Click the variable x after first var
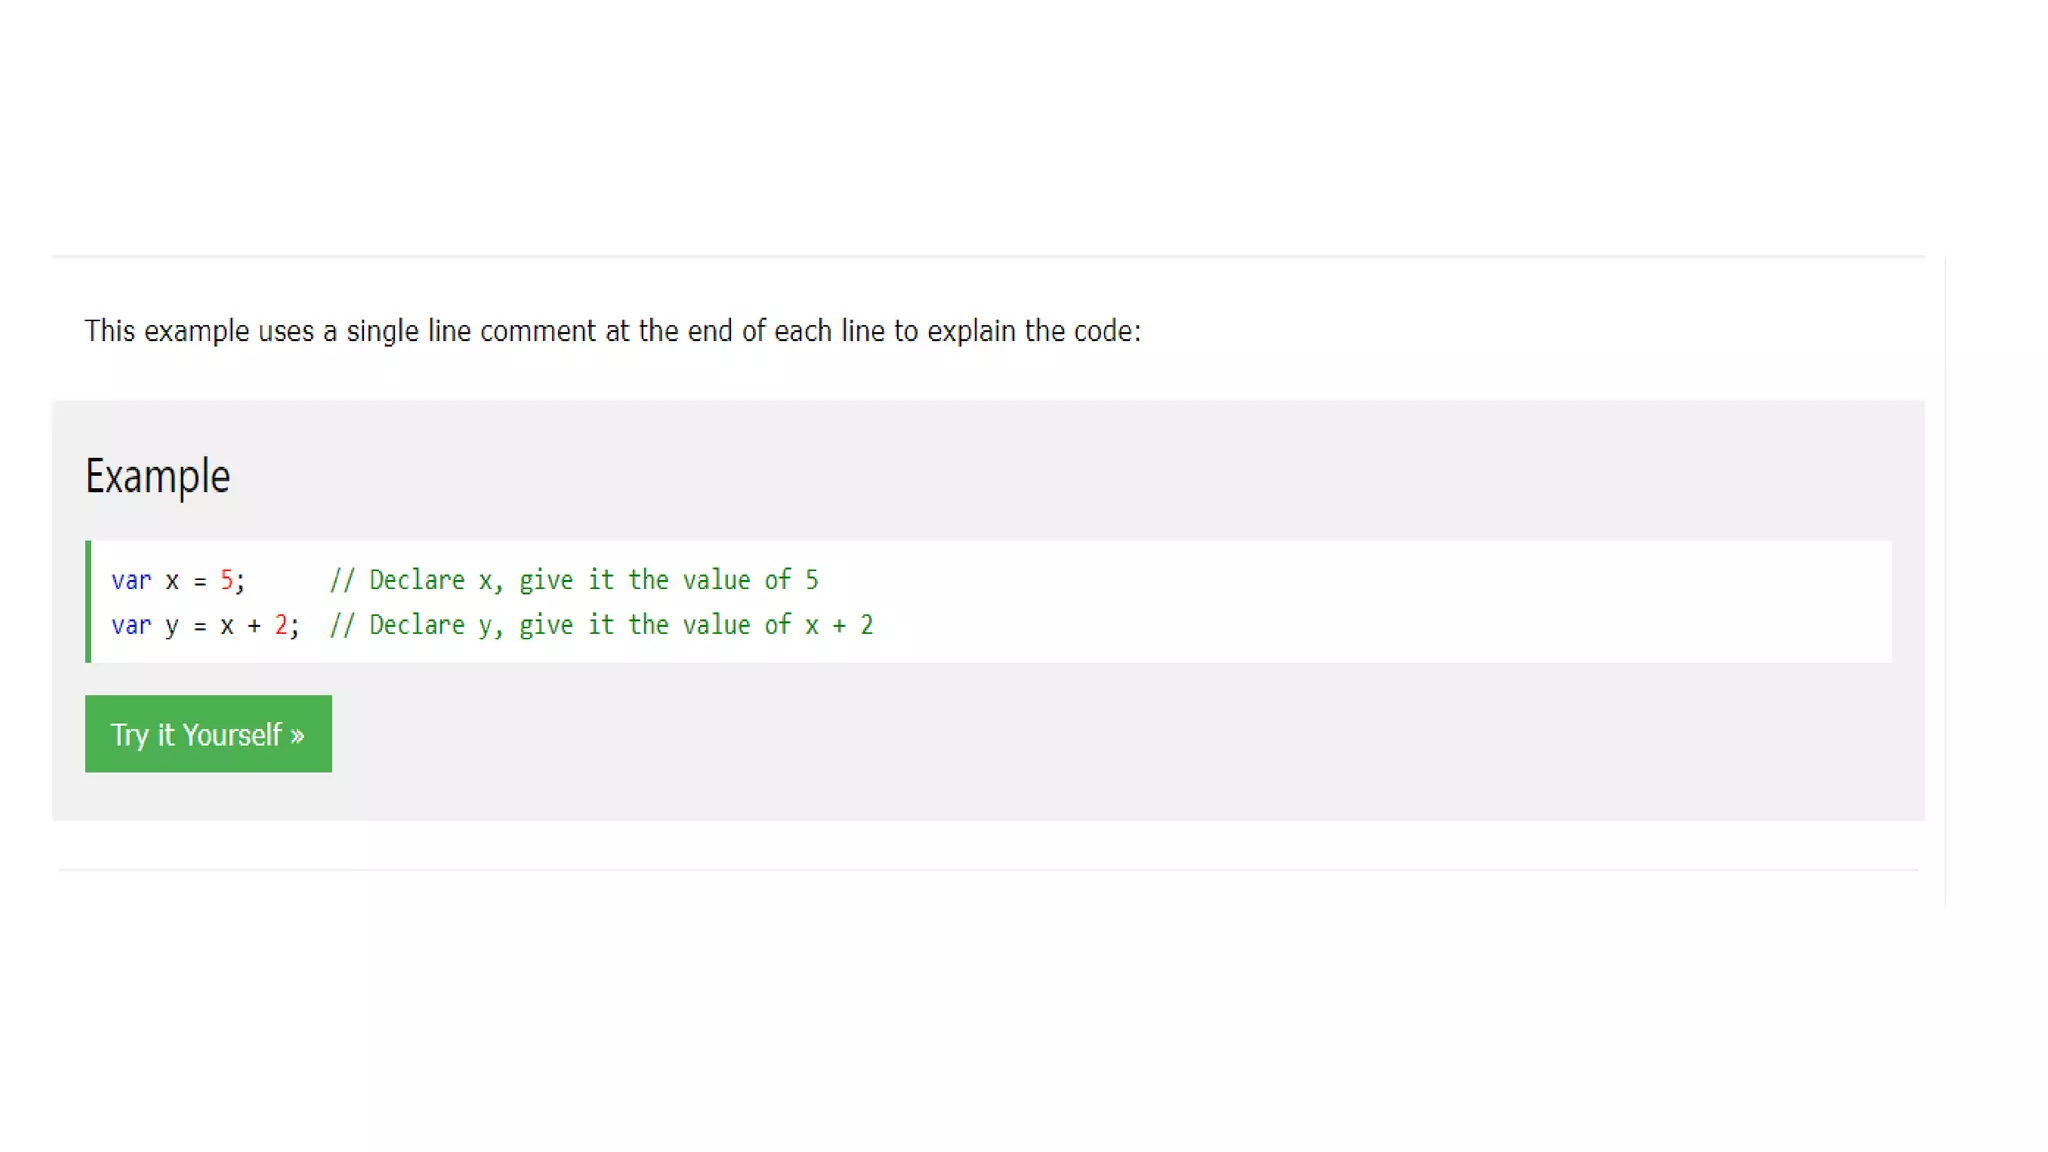The height and width of the screenshot is (1152, 2048). pyautogui.click(x=172, y=580)
